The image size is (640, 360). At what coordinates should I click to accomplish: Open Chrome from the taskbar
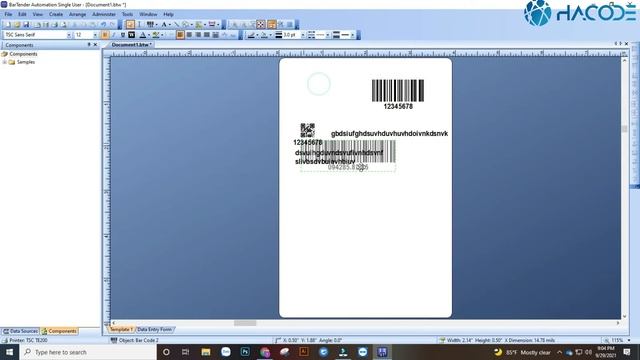click(264, 352)
